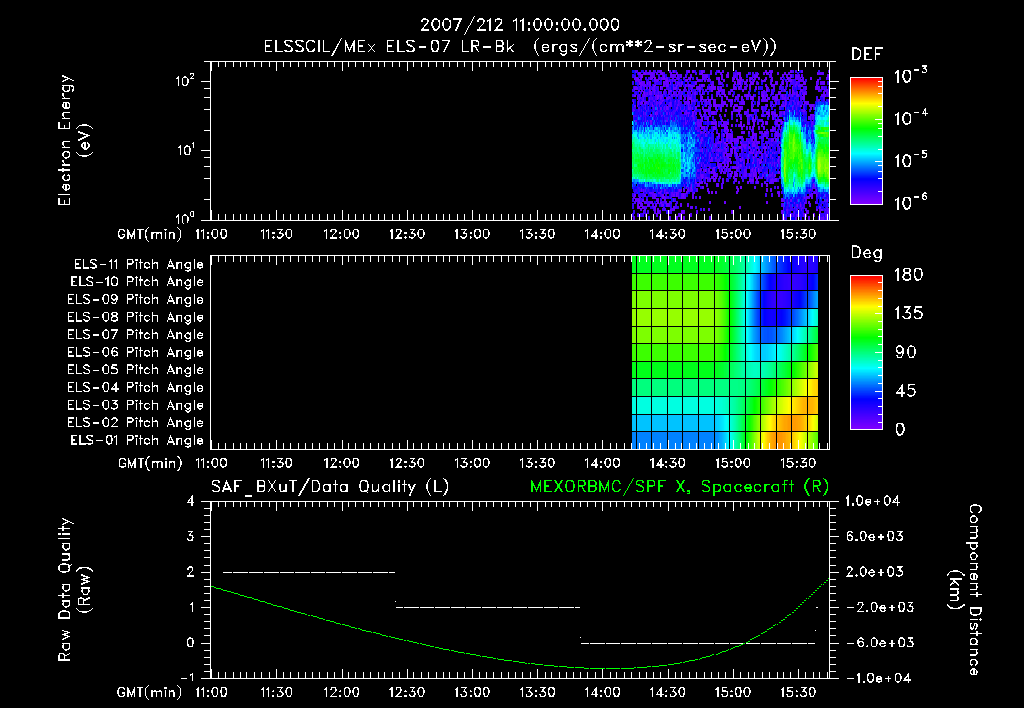Click the data quality line at level 2
The image size is (1024, 708).
click(309, 572)
